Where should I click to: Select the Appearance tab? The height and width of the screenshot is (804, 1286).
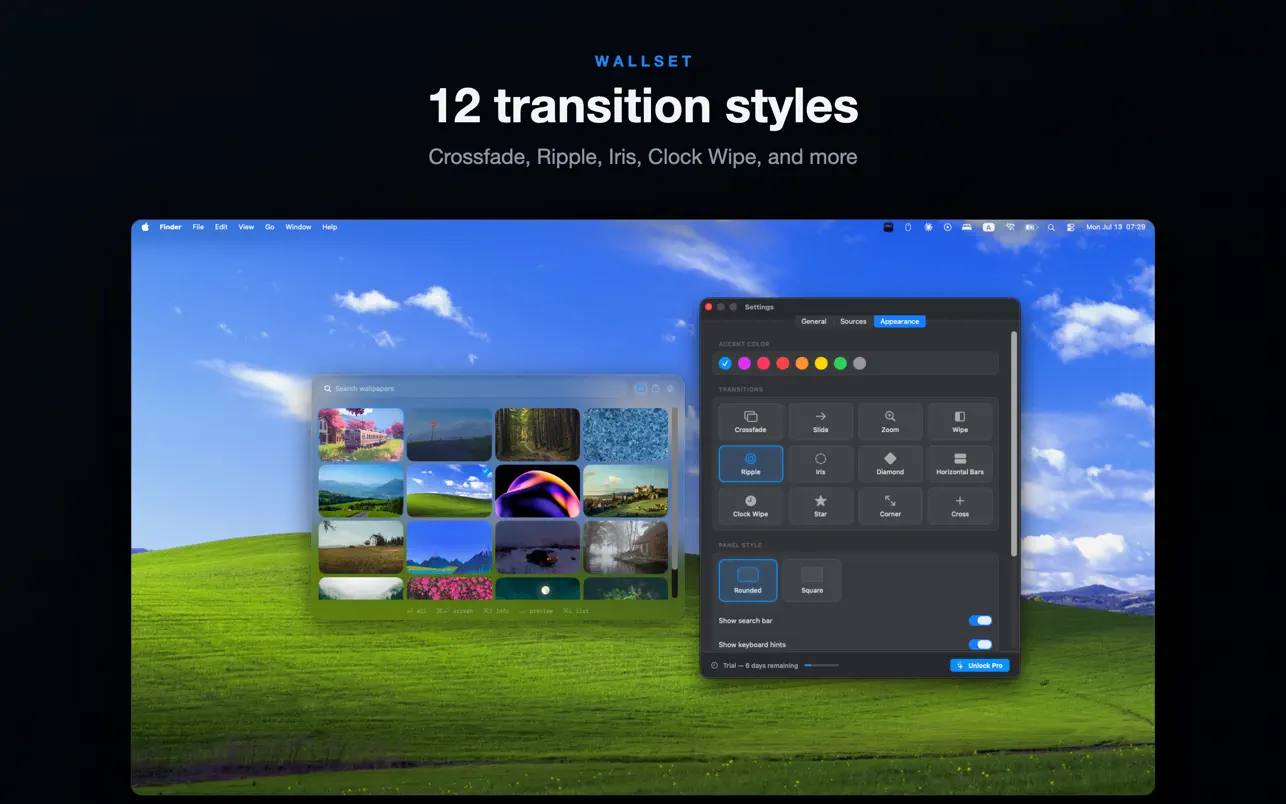pos(900,321)
